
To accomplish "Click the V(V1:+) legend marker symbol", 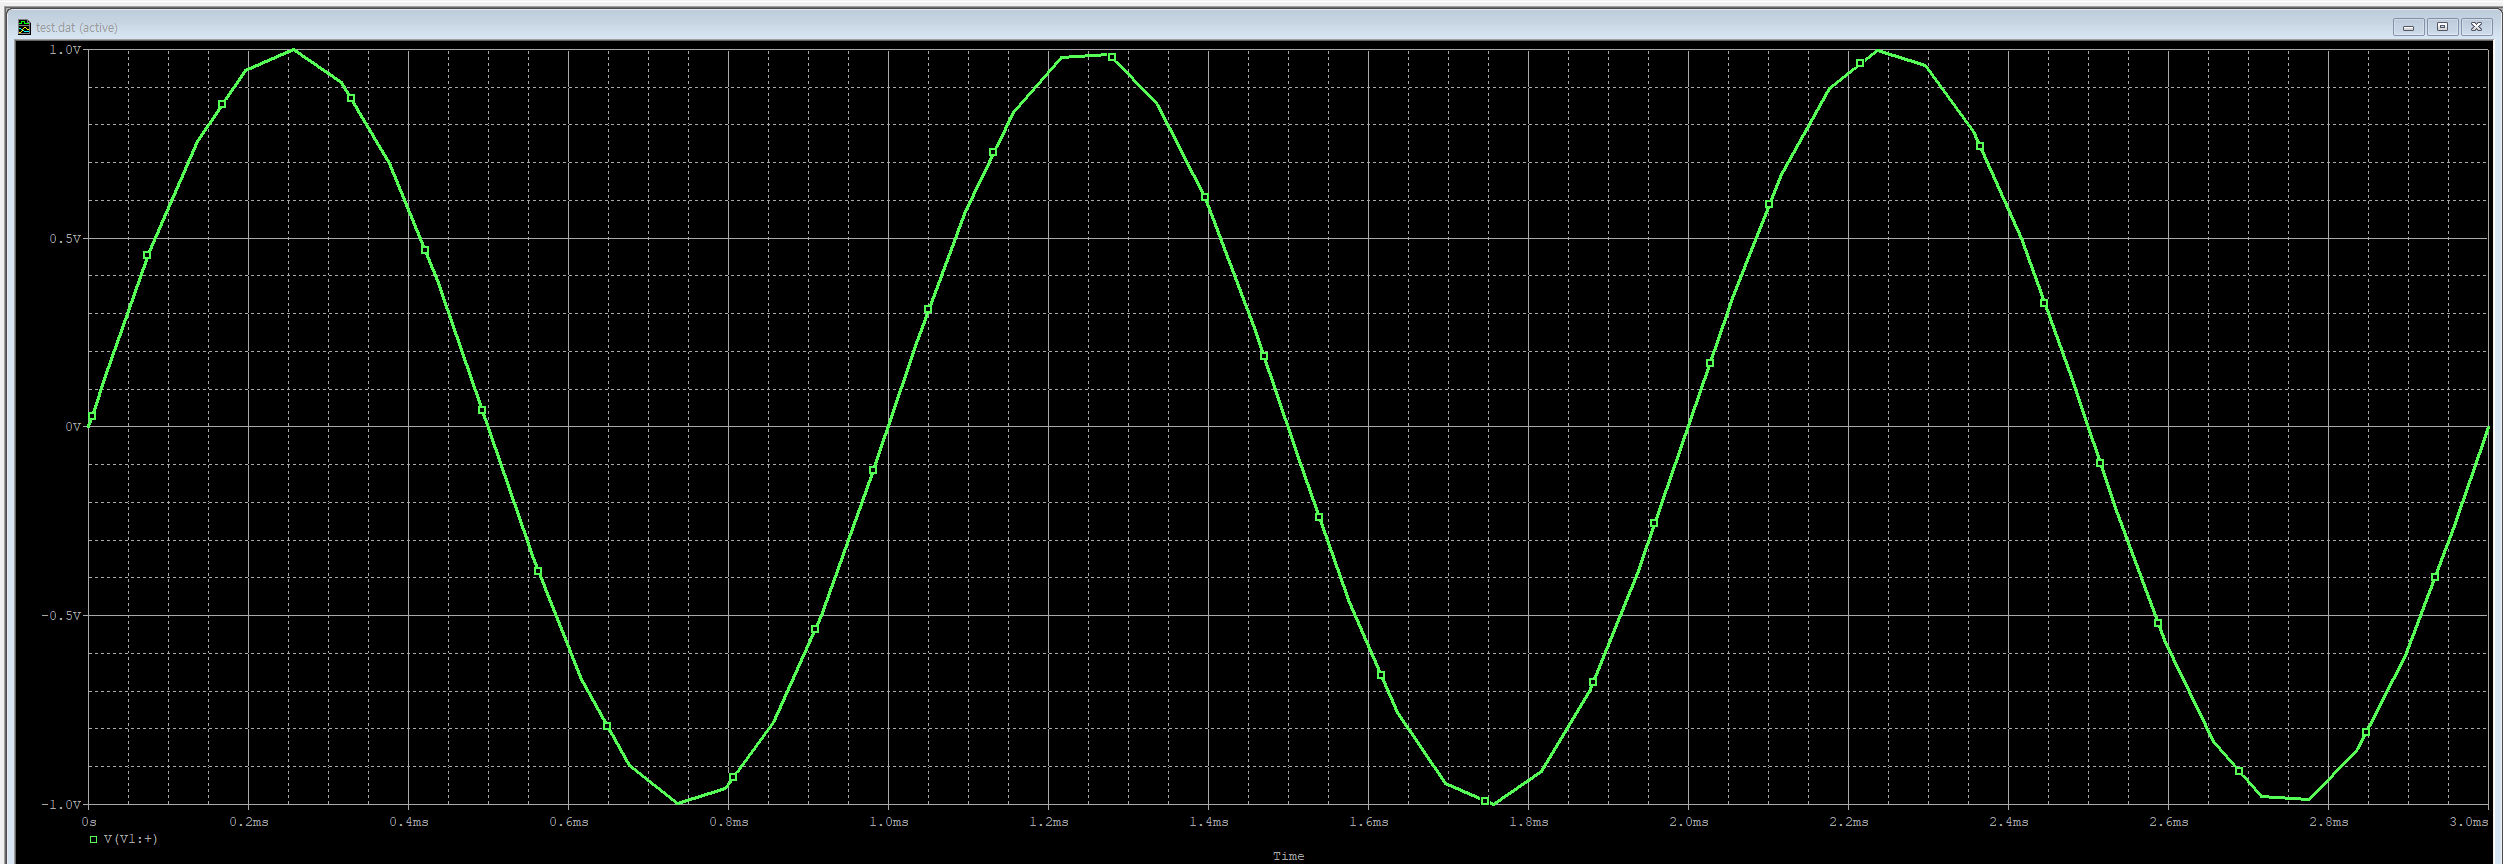I will coord(93,840).
